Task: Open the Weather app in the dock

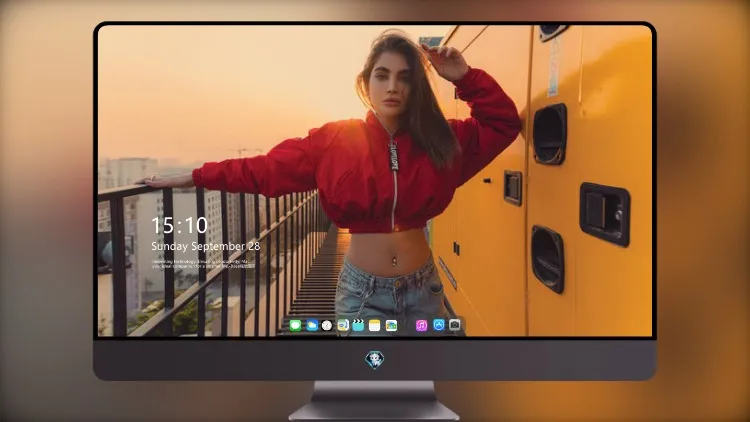Action: [x=312, y=325]
